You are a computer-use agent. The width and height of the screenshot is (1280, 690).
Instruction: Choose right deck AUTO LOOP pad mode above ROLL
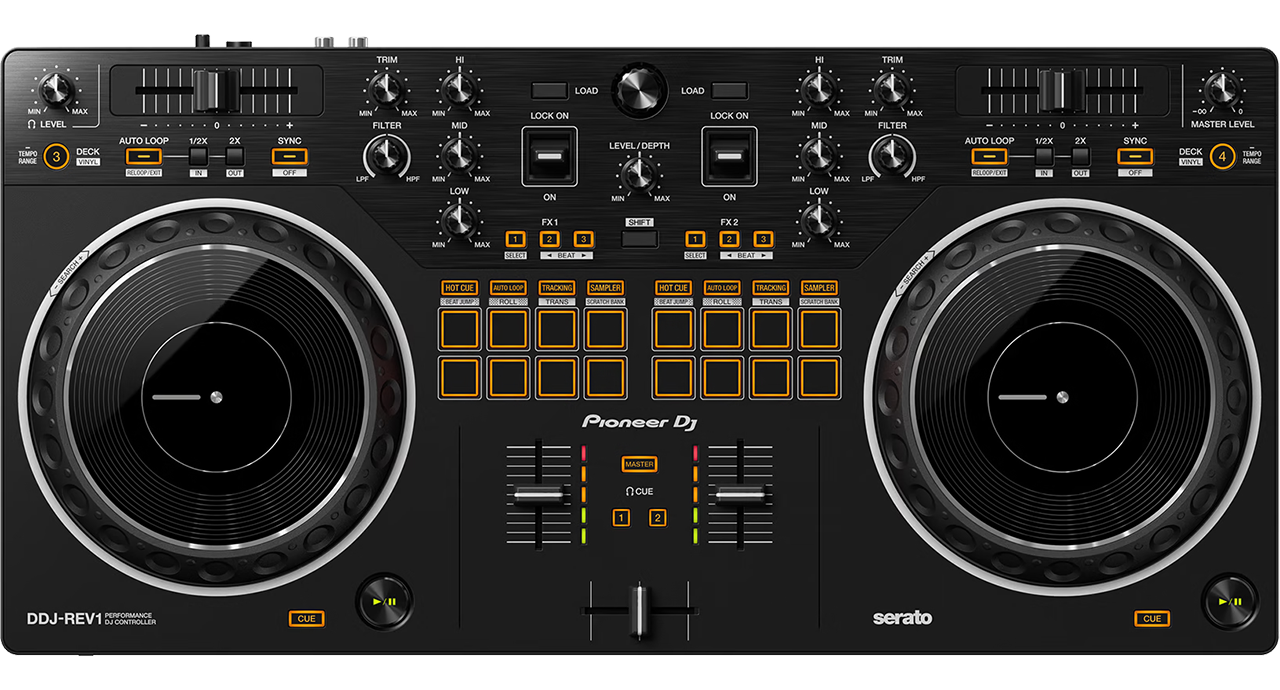coord(722,288)
